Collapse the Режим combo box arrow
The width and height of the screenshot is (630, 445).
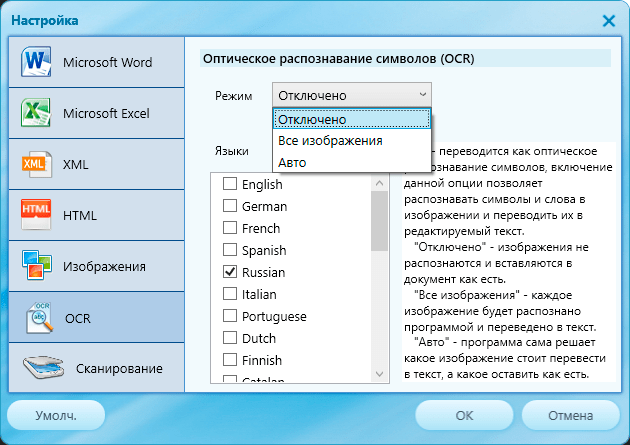click(x=422, y=95)
